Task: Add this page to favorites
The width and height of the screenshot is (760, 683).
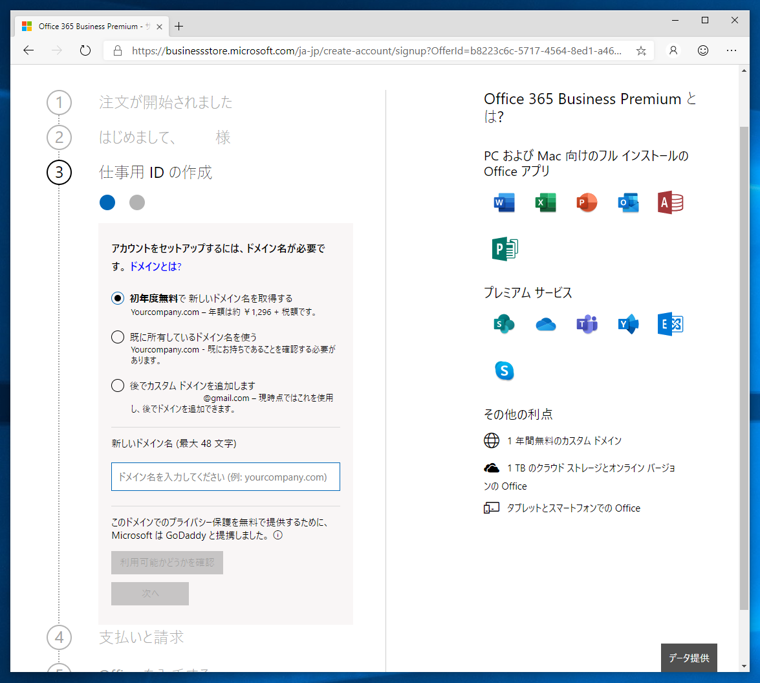Action: pyautogui.click(x=641, y=50)
